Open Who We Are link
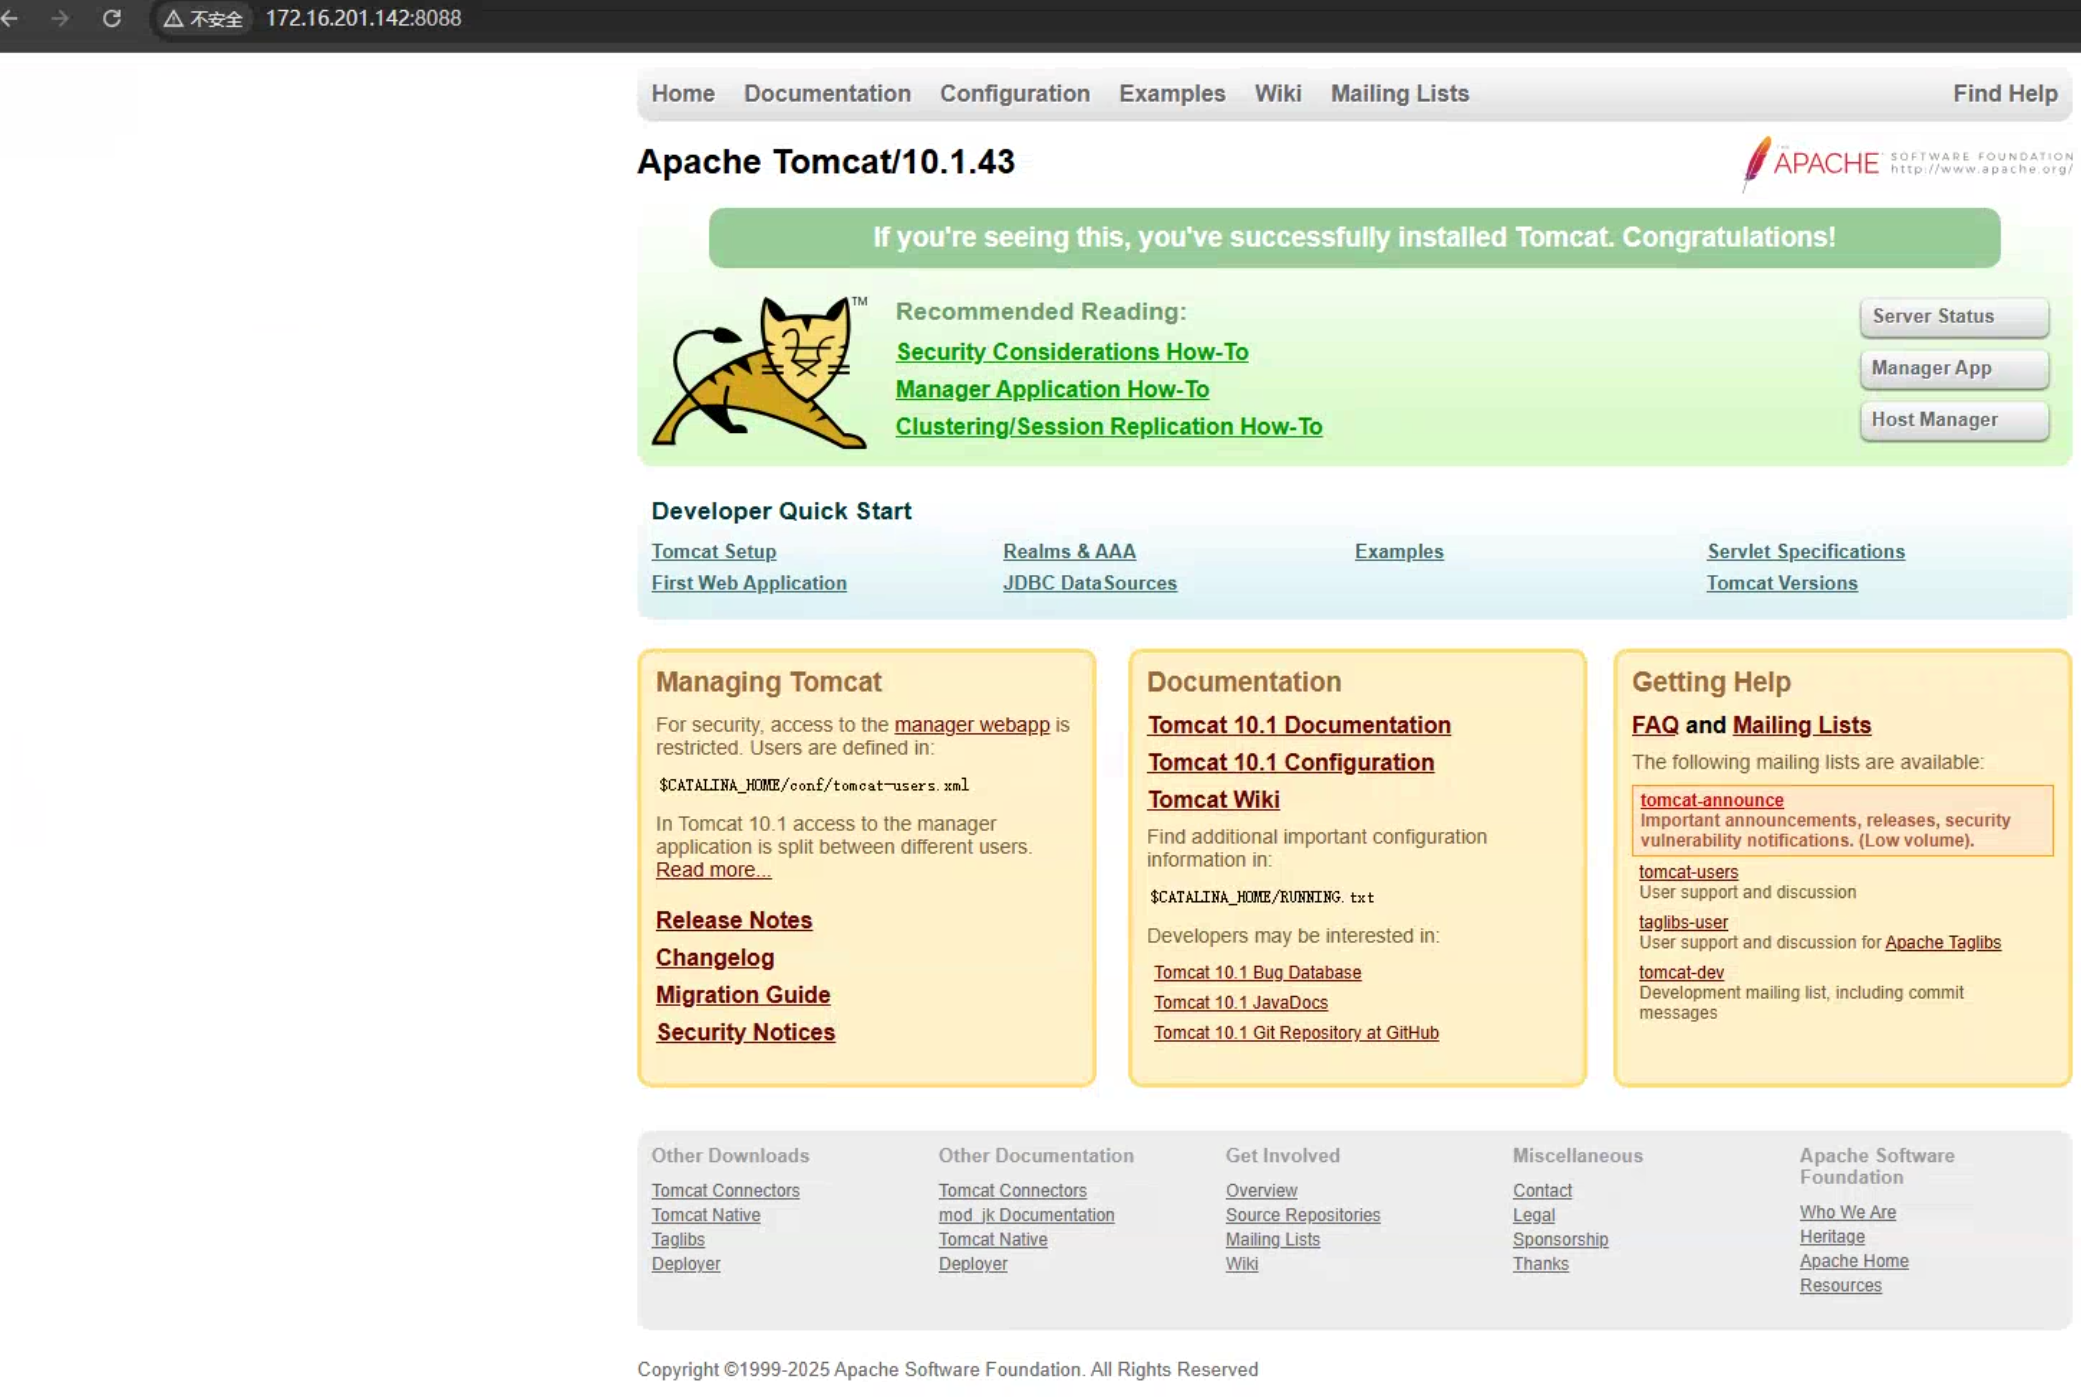 pyautogui.click(x=1848, y=1212)
